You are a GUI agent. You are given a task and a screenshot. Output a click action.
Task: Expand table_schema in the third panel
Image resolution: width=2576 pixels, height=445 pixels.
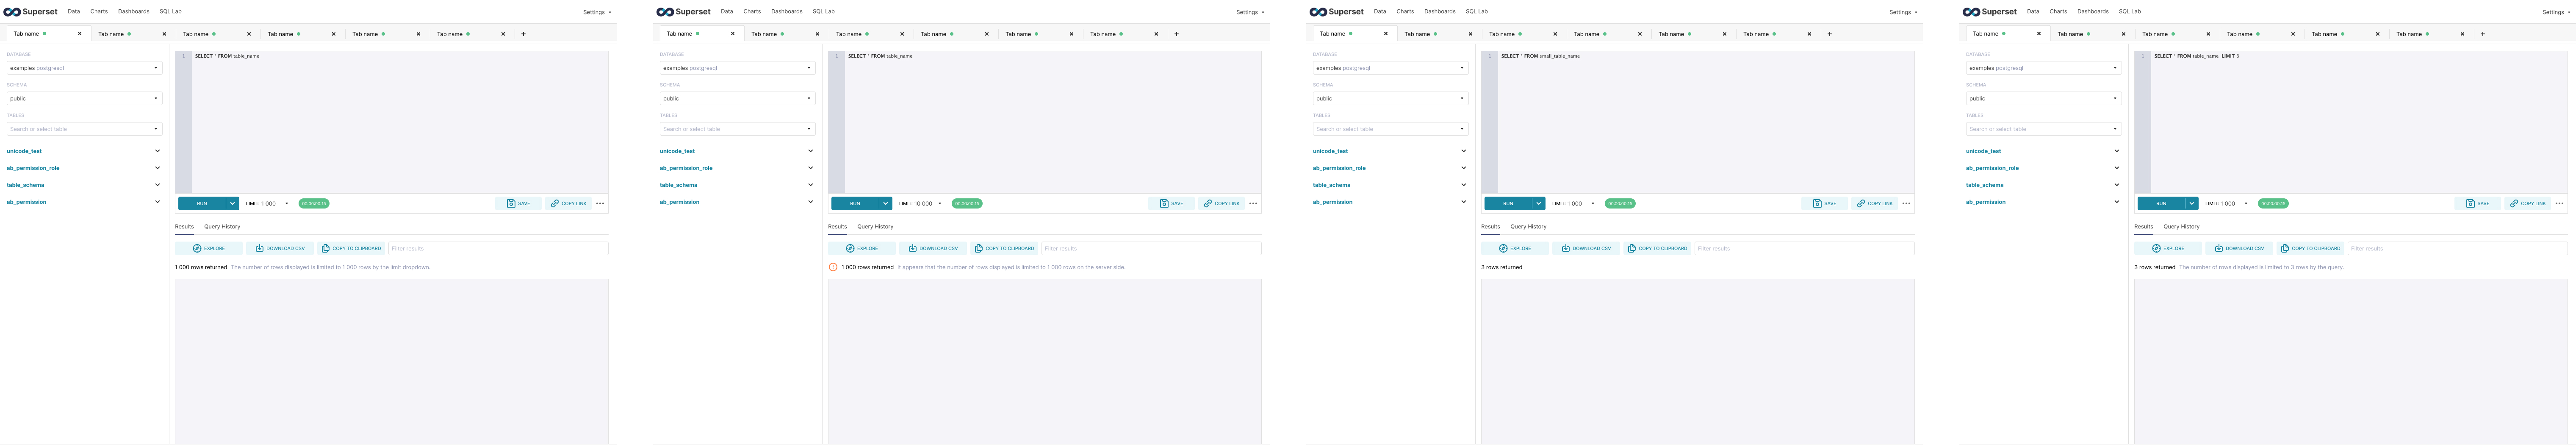pyautogui.click(x=1463, y=185)
